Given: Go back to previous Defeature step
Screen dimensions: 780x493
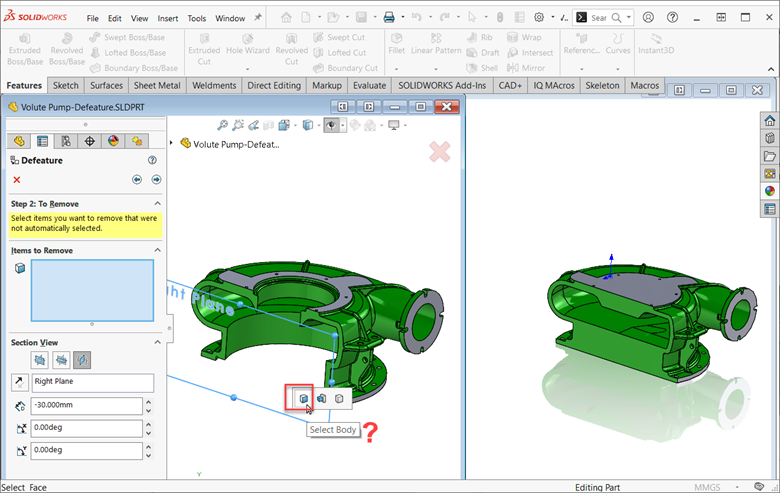Looking at the screenshot, I should (137, 179).
